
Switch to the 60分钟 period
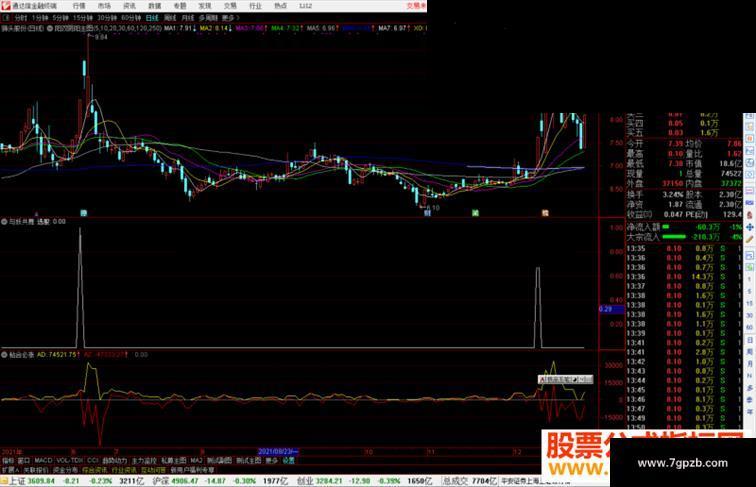point(131,18)
